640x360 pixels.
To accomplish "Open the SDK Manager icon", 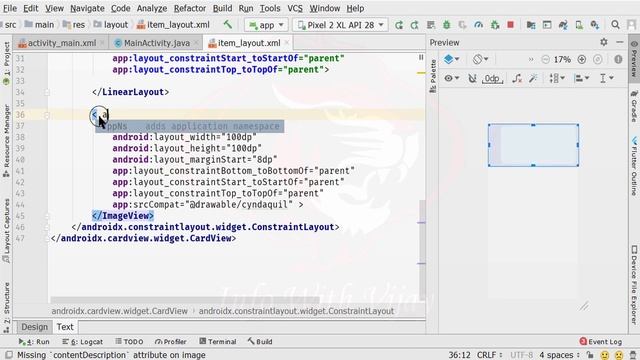I will 595,25.
